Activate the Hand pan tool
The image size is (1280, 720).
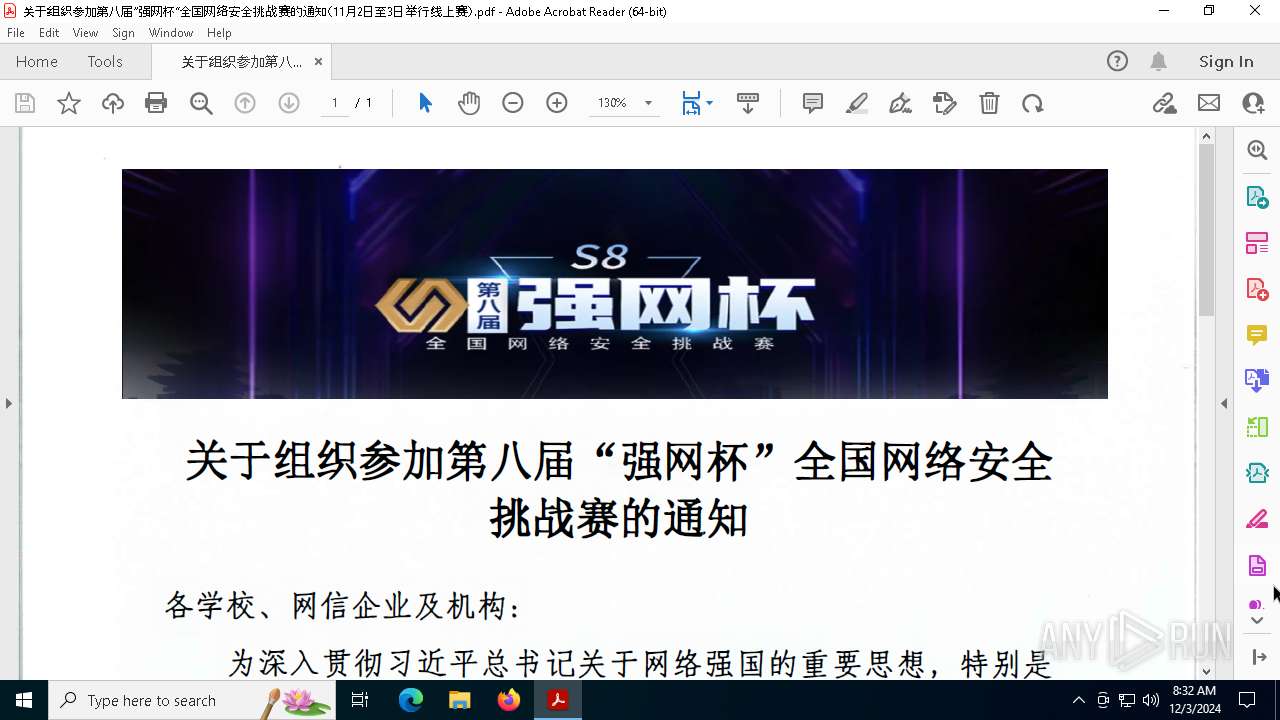tap(469, 103)
